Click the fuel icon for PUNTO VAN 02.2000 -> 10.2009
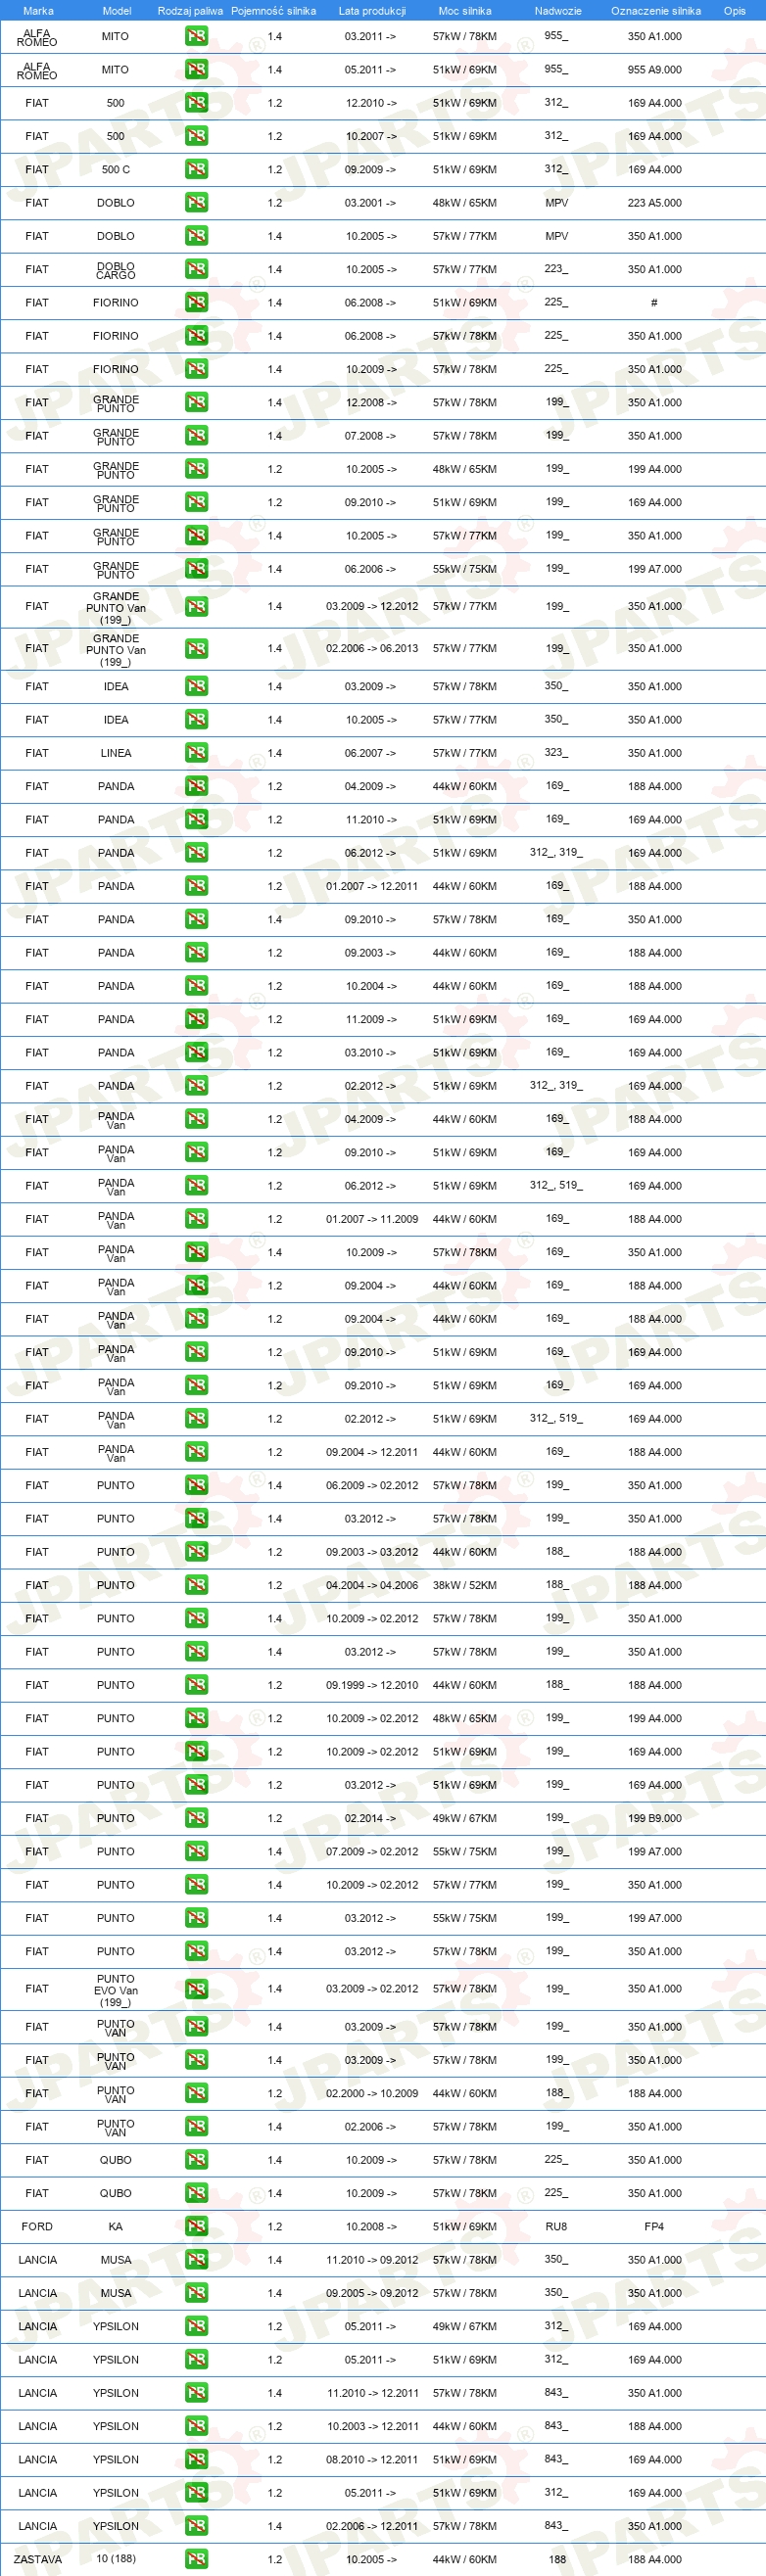The image size is (766, 2576). [196, 2093]
